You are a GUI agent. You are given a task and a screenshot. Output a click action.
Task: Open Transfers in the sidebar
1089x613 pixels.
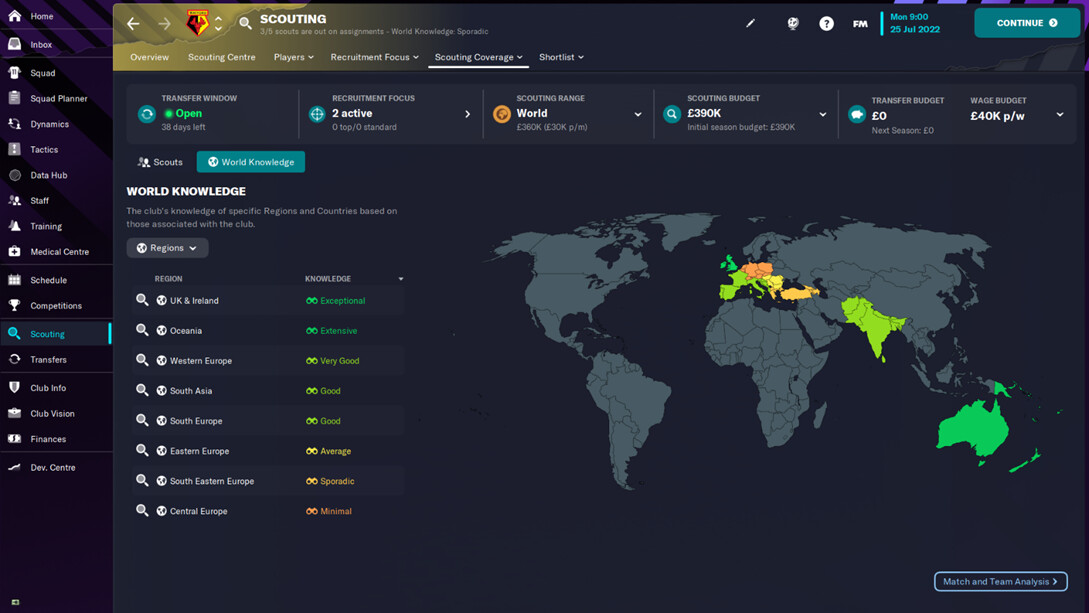pyautogui.click(x=48, y=360)
